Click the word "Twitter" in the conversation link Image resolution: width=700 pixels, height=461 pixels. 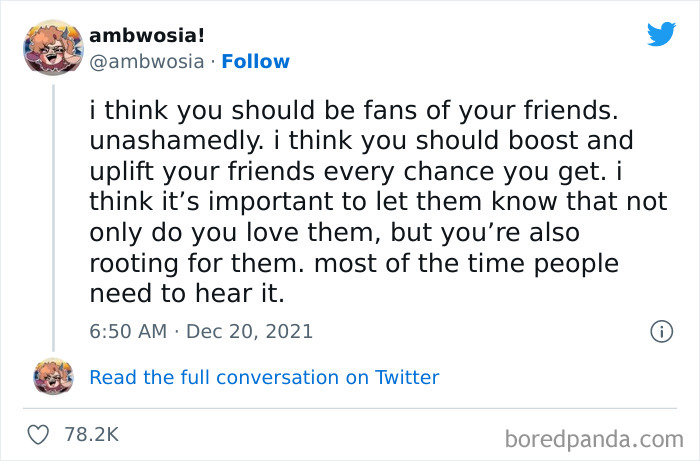407,377
